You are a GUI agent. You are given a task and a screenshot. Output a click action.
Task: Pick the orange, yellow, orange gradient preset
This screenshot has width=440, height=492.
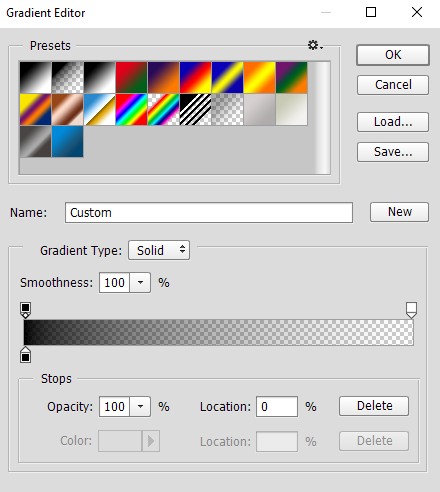[260, 77]
